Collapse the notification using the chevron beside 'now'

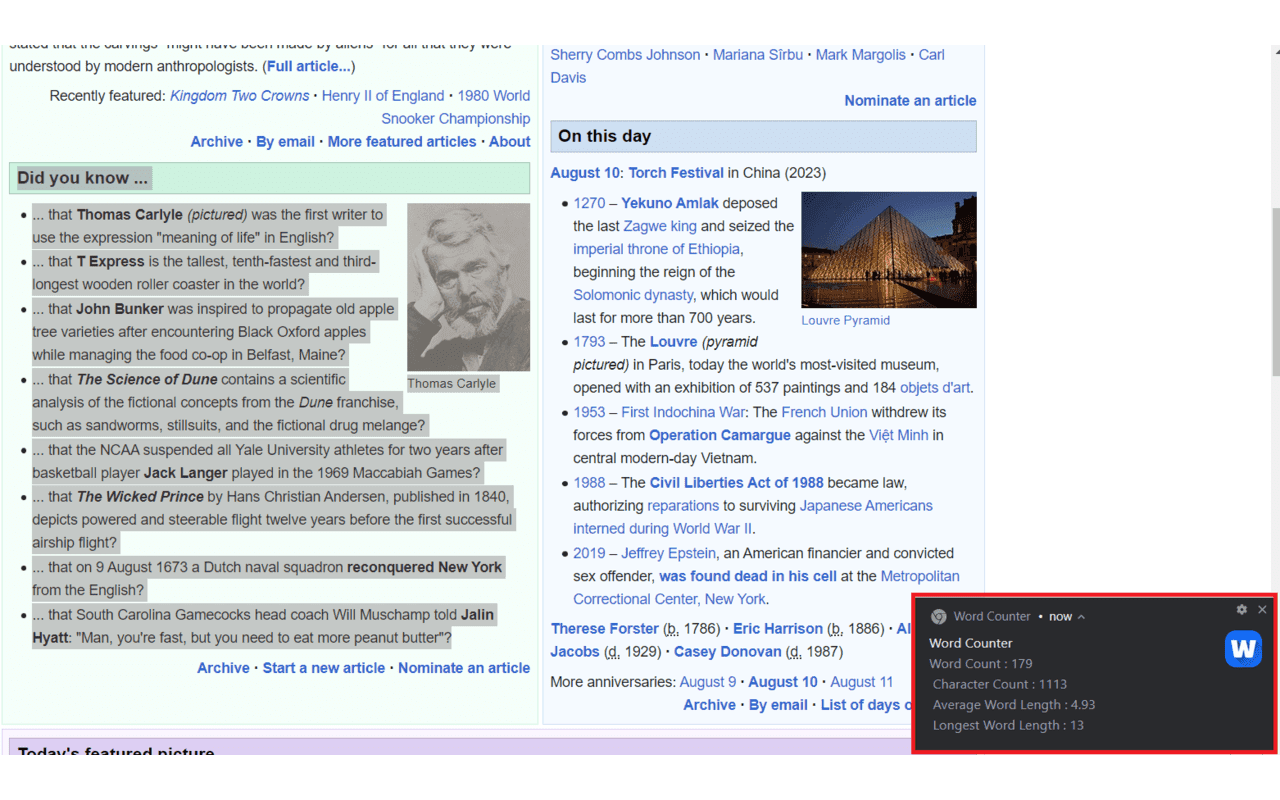[1081, 617]
